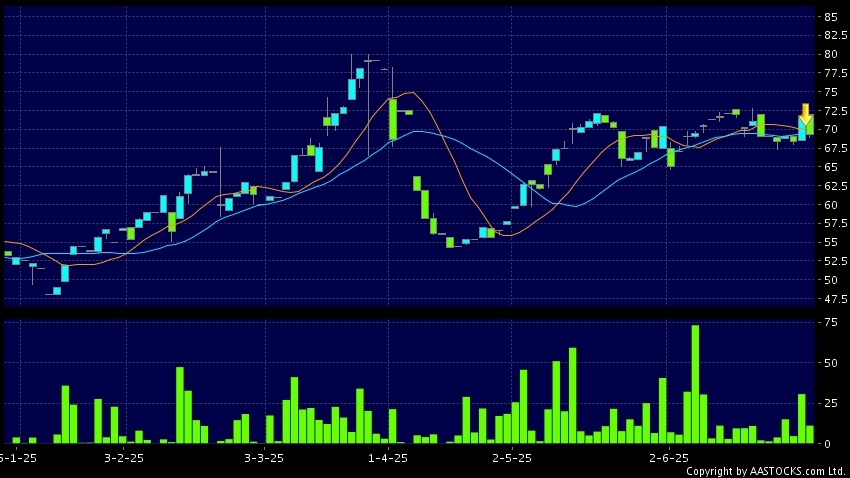Click the tallest bar in the volume chart
Viewport: 850px width, 478px height.
(x=695, y=384)
